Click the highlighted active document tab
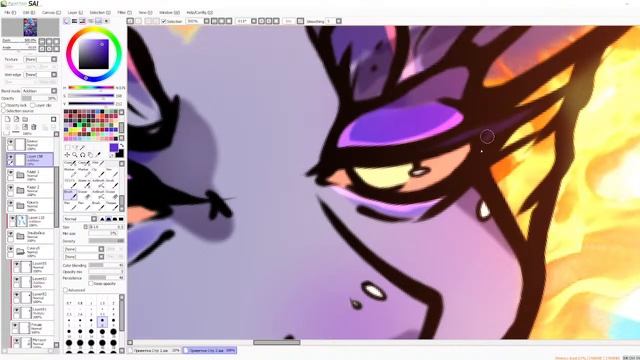640x360 pixels. click(210, 351)
